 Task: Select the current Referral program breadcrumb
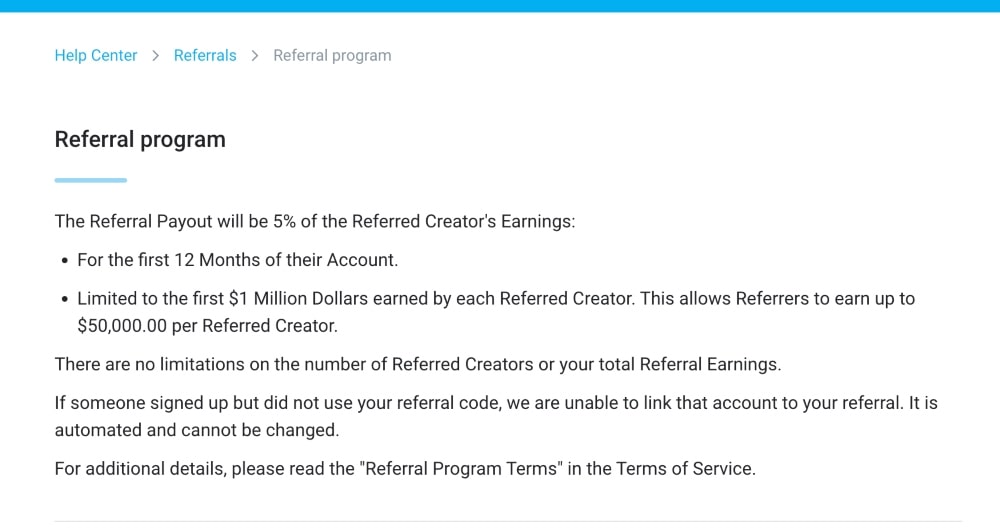(332, 55)
